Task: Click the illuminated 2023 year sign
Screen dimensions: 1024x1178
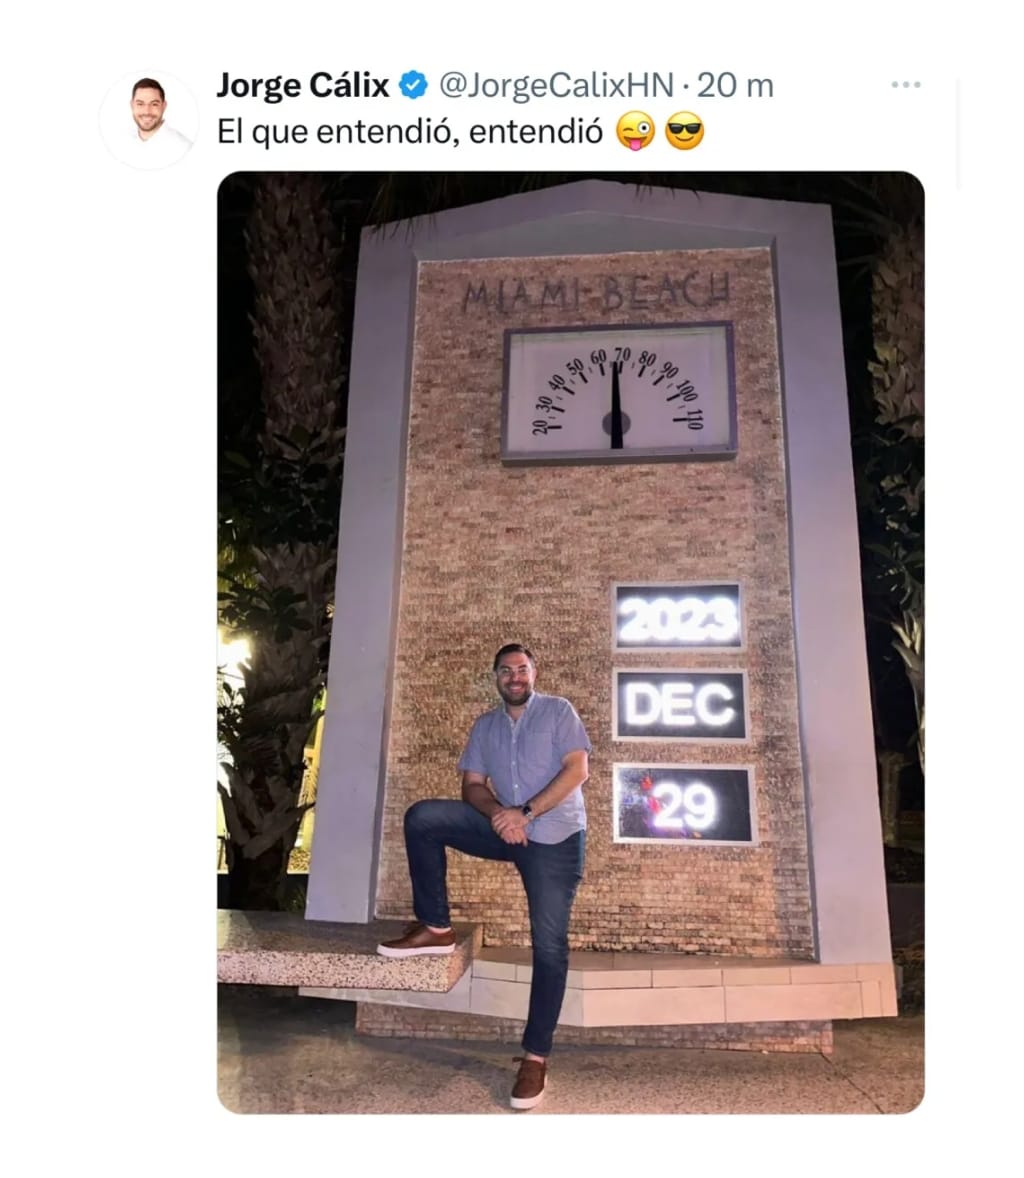Action: pos(678,616)
